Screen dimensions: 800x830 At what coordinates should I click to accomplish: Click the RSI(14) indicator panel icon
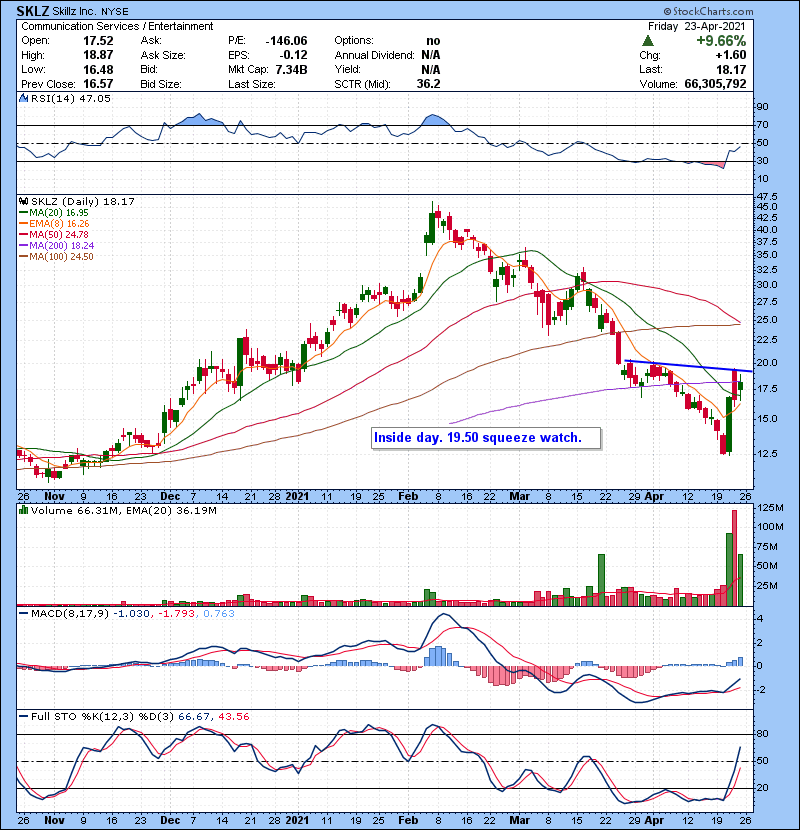(x=23, y=98)
